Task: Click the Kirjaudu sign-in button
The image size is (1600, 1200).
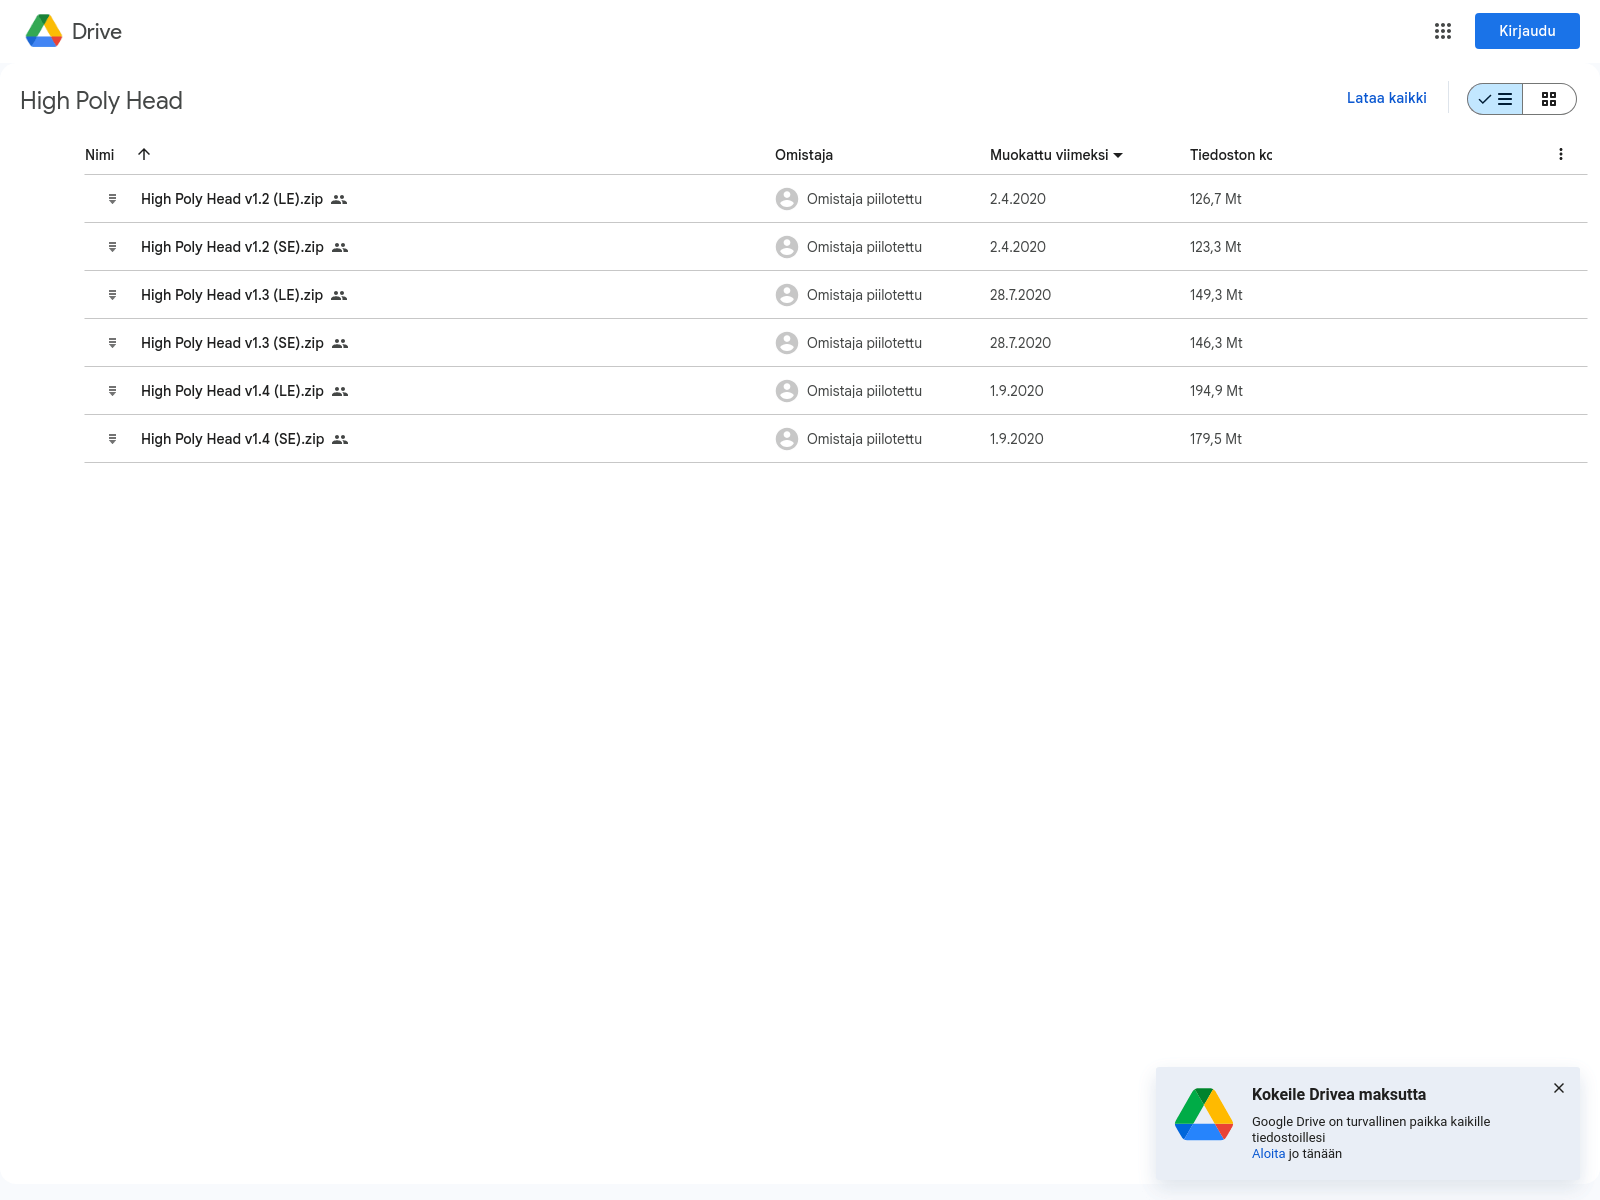Action: point(1527,31)
